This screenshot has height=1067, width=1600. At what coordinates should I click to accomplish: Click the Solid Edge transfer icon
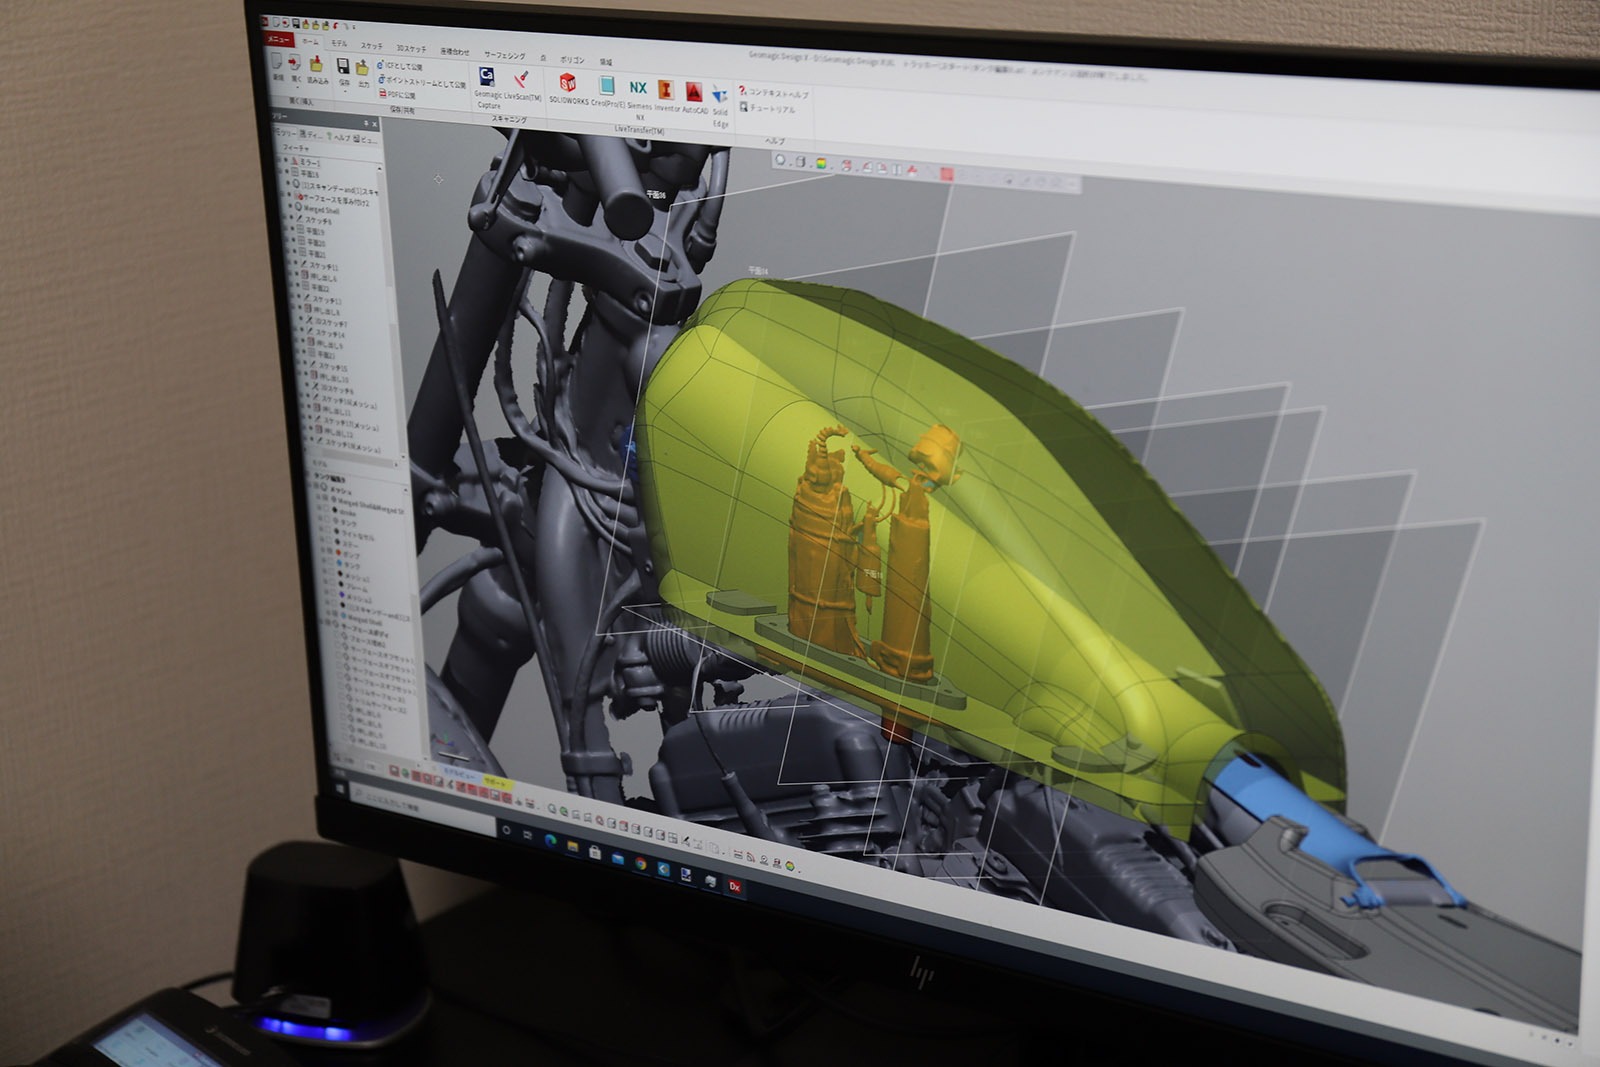[720, 95]
